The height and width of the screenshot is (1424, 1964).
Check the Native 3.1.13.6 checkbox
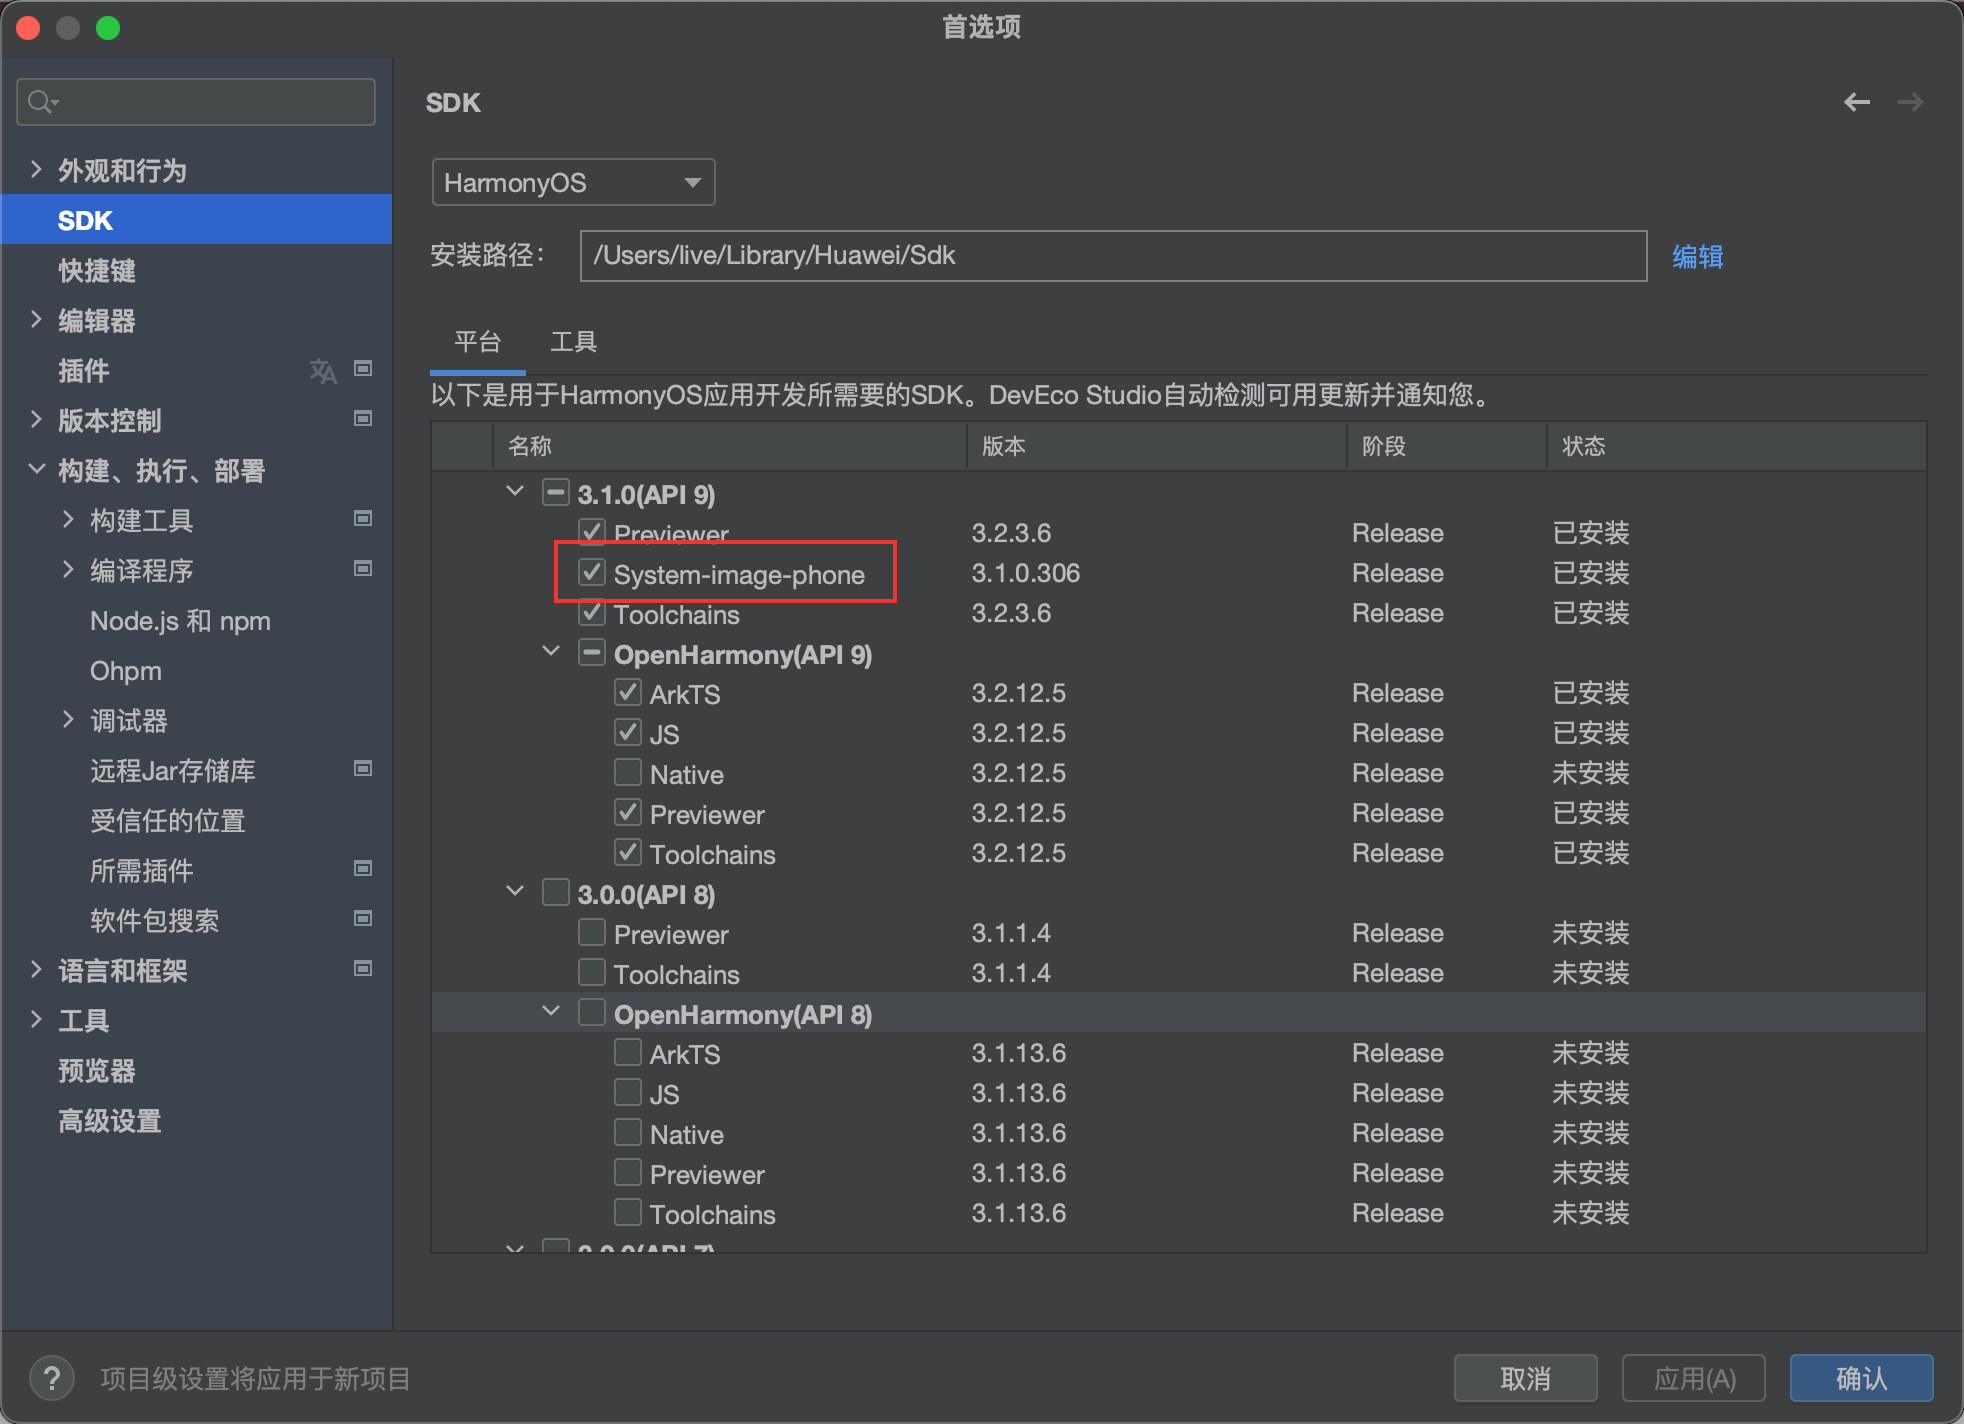click(x=628, y=1133)
